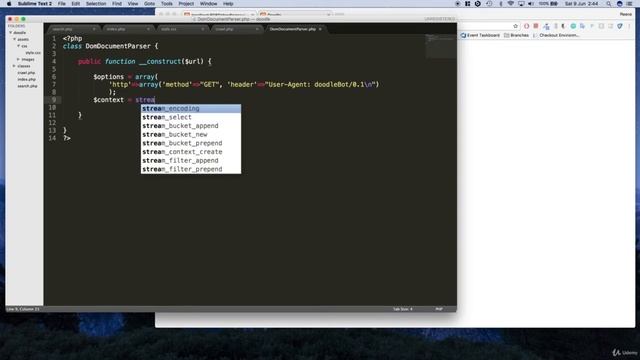Open Event Taskboard bookmark in browser
This screenshot has height=360, width=640.
pos(480,36)
